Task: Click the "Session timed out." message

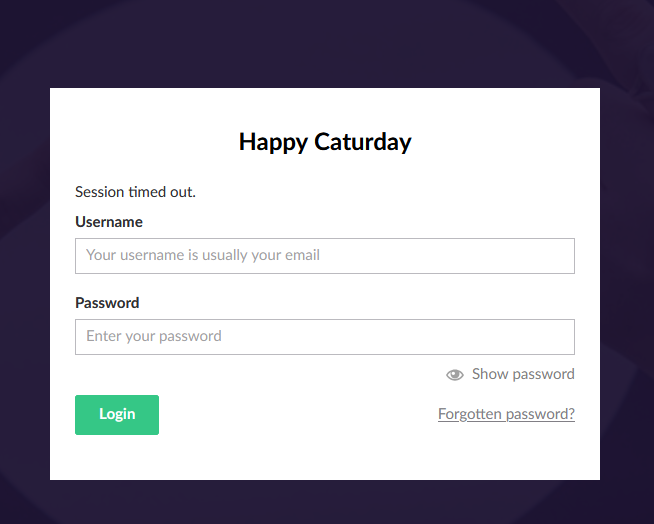Action: (x=135, y=192)
